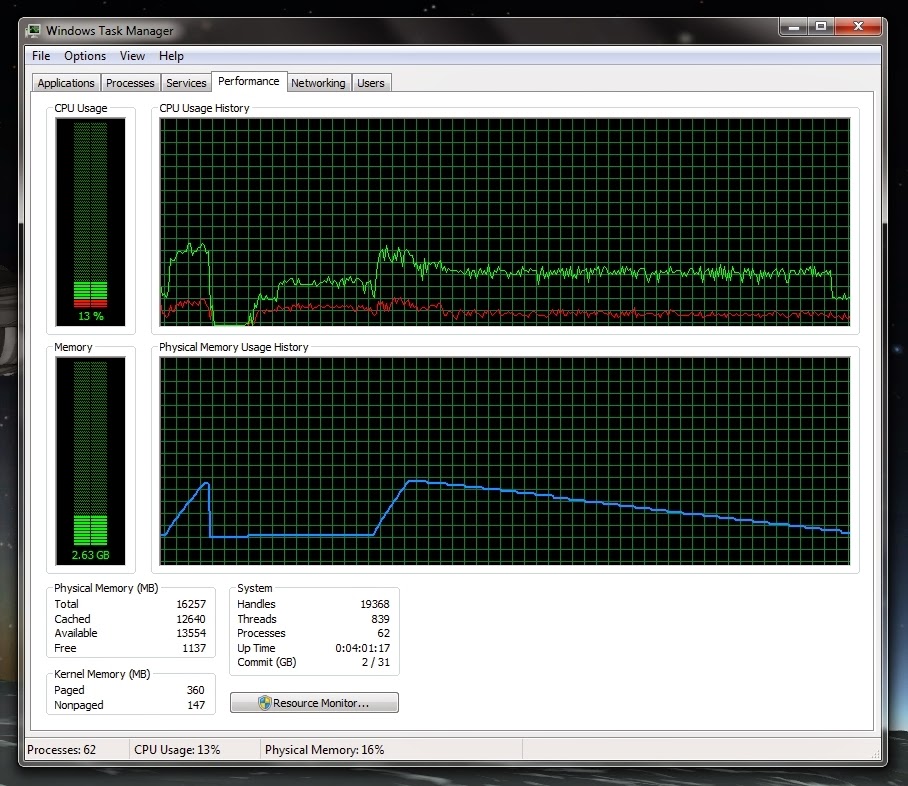
Task: Click the Nonpaged kernel memory value 147
Action: (196, 705)
